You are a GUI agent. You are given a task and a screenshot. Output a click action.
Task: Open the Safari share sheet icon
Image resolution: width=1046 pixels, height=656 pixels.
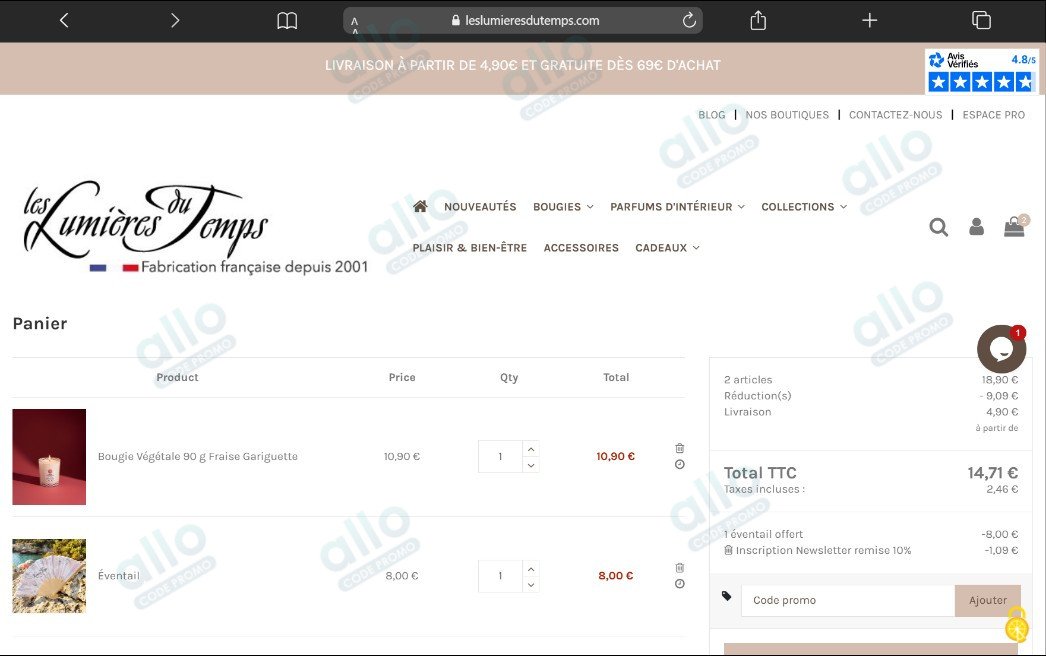[x=758, y=21]
